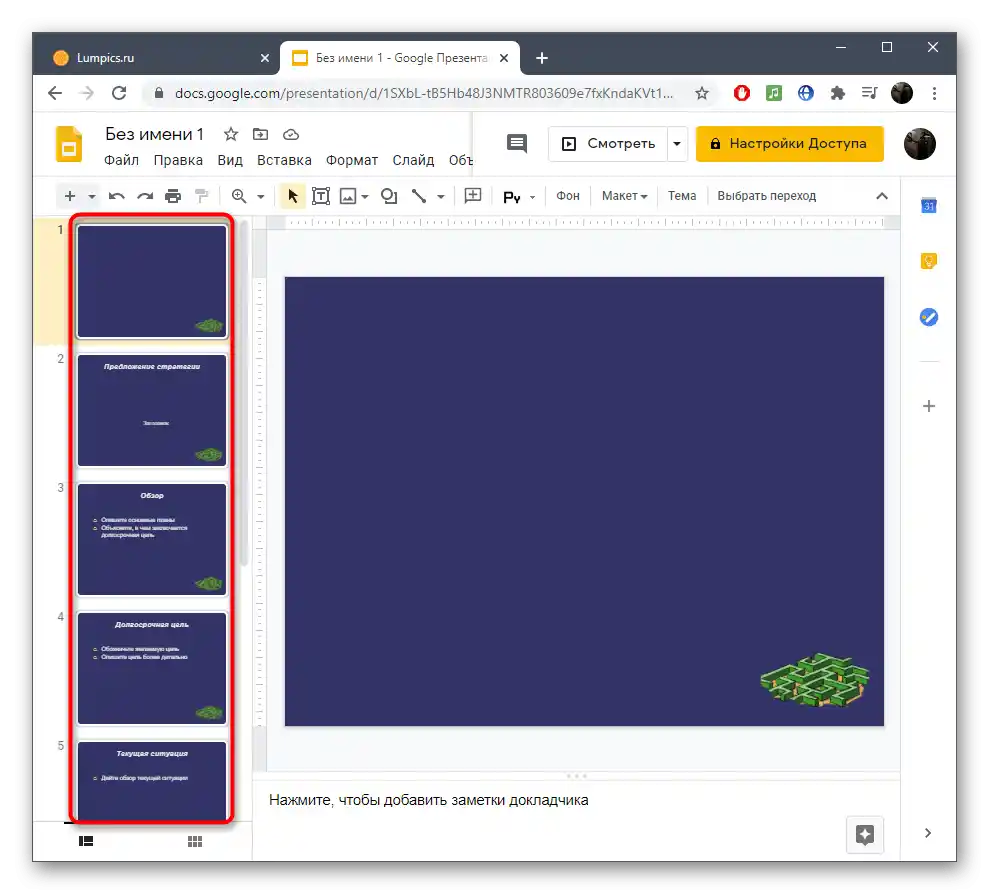Click the insert image icon
Image resolution: width=989 pixels, height=894 pixels.
click(x=348, y=196)
